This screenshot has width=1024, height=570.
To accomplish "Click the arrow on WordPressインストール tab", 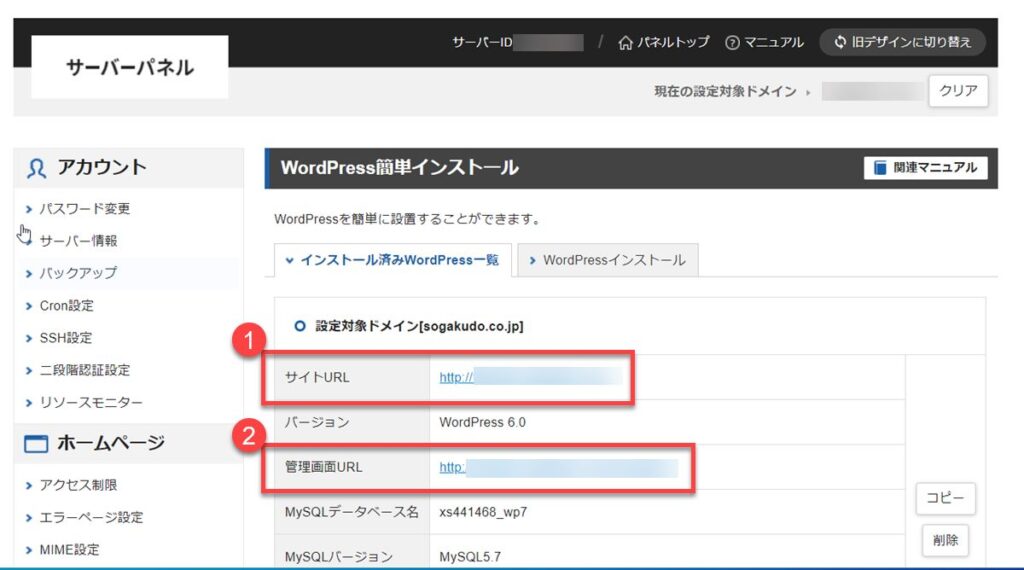I will coord(532,261).
